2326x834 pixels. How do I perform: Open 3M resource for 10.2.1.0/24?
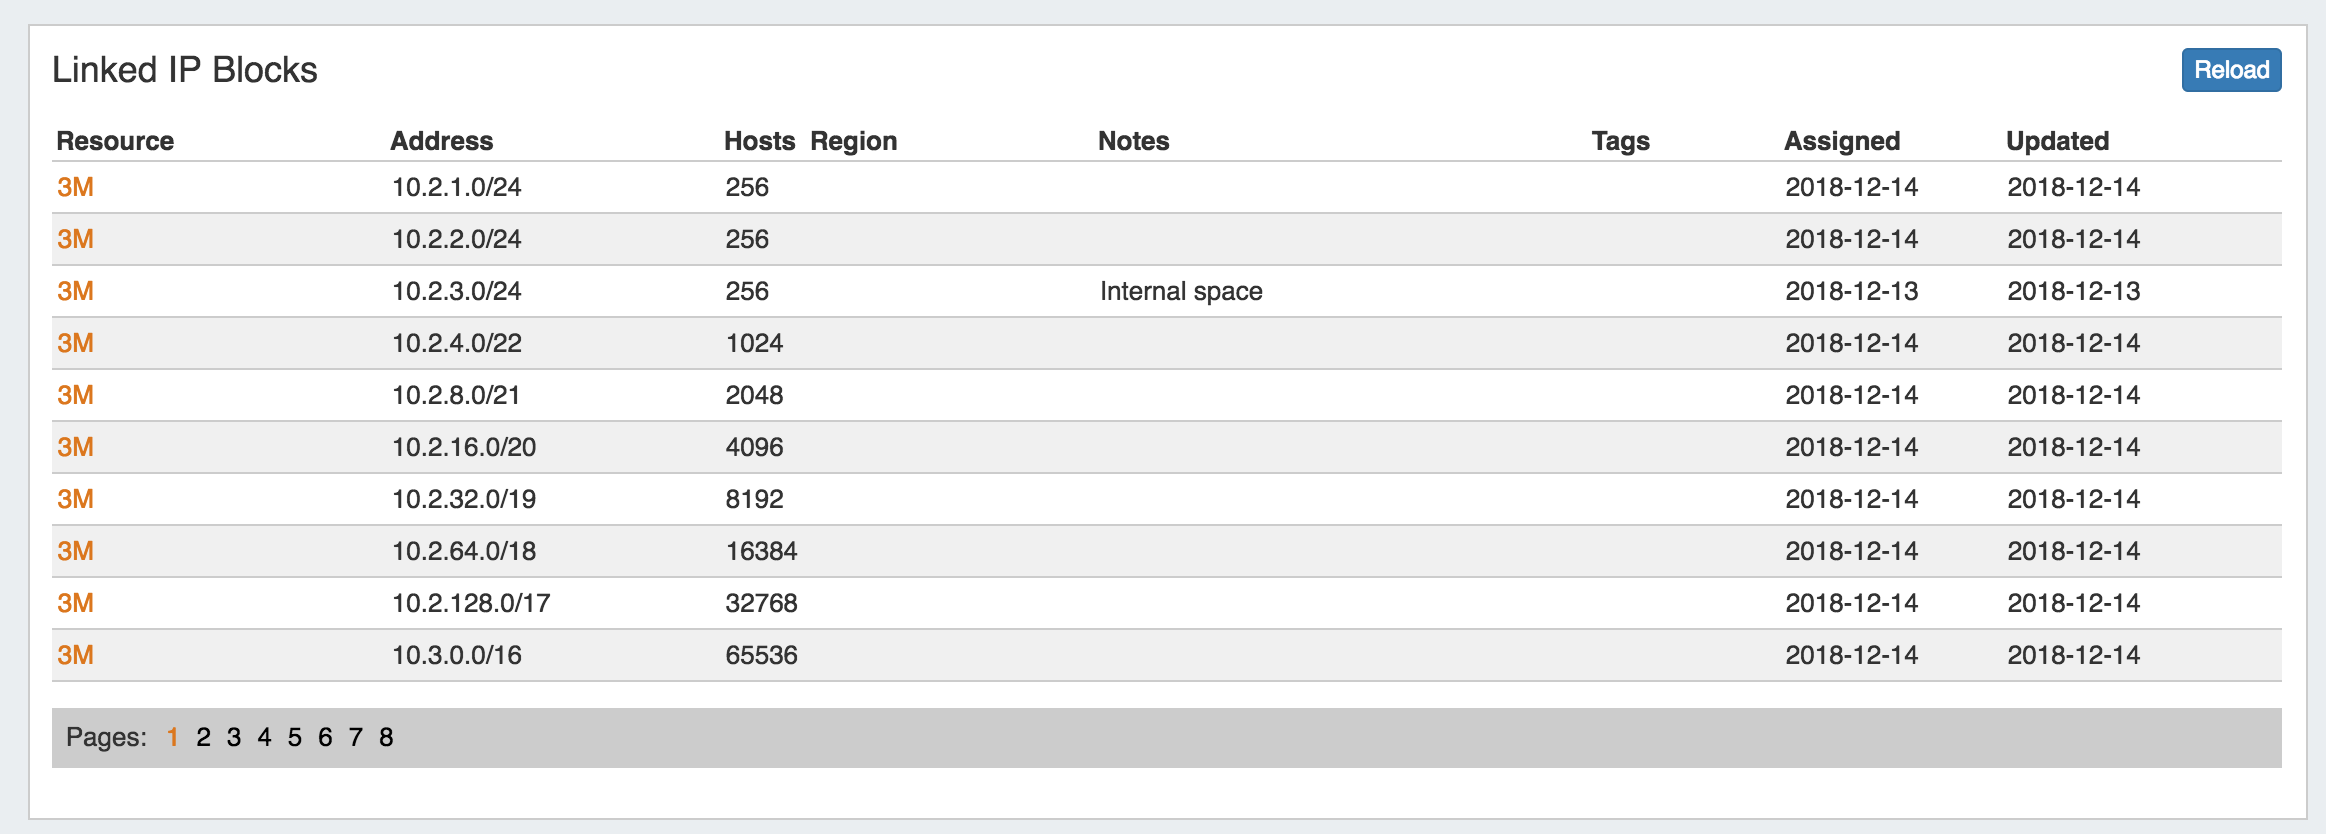tap(75, 188)
